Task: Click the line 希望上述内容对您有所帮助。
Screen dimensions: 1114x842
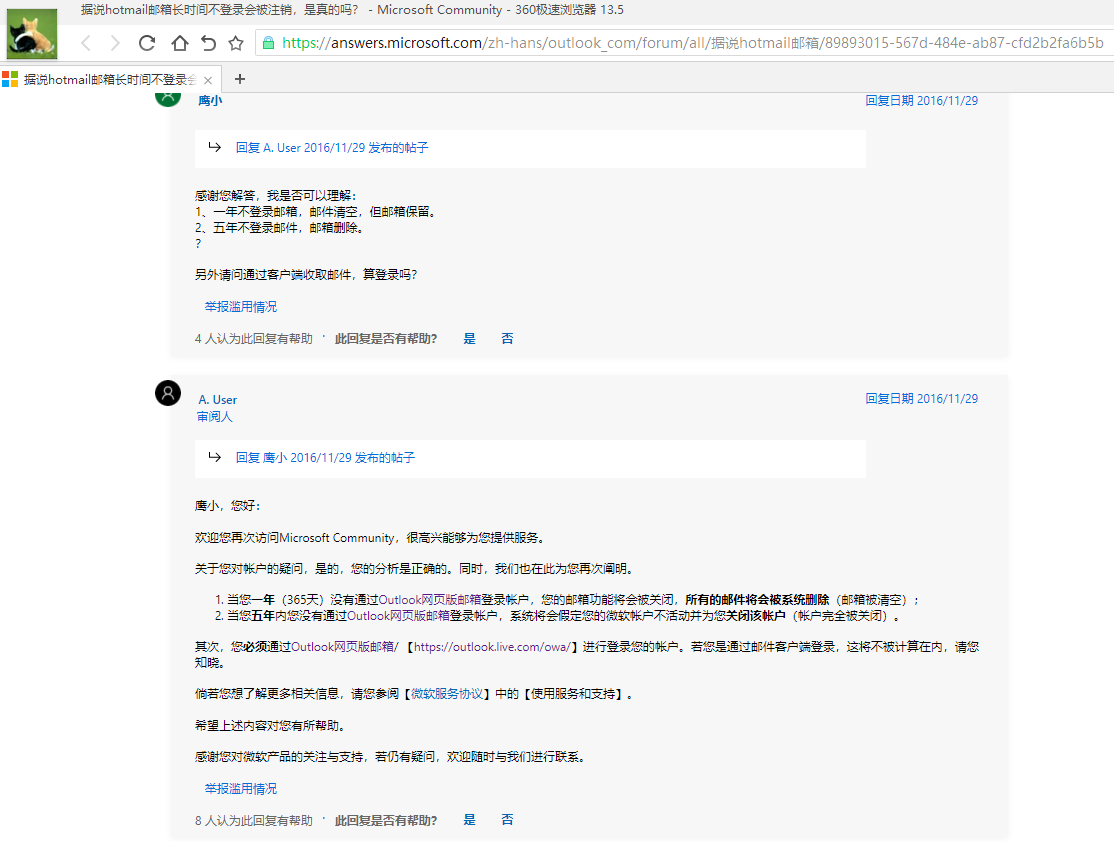Action: 271,726
